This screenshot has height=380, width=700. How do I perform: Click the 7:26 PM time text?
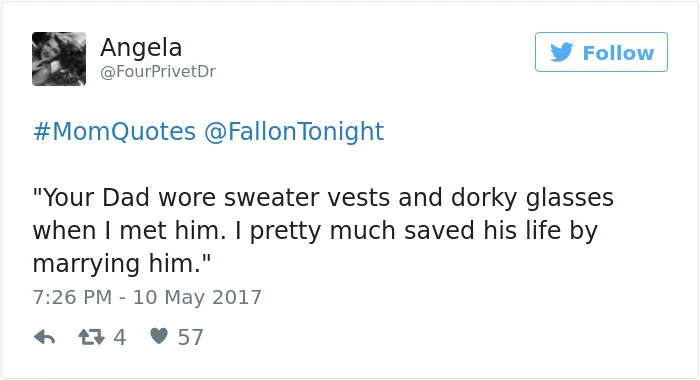point(72,297)
